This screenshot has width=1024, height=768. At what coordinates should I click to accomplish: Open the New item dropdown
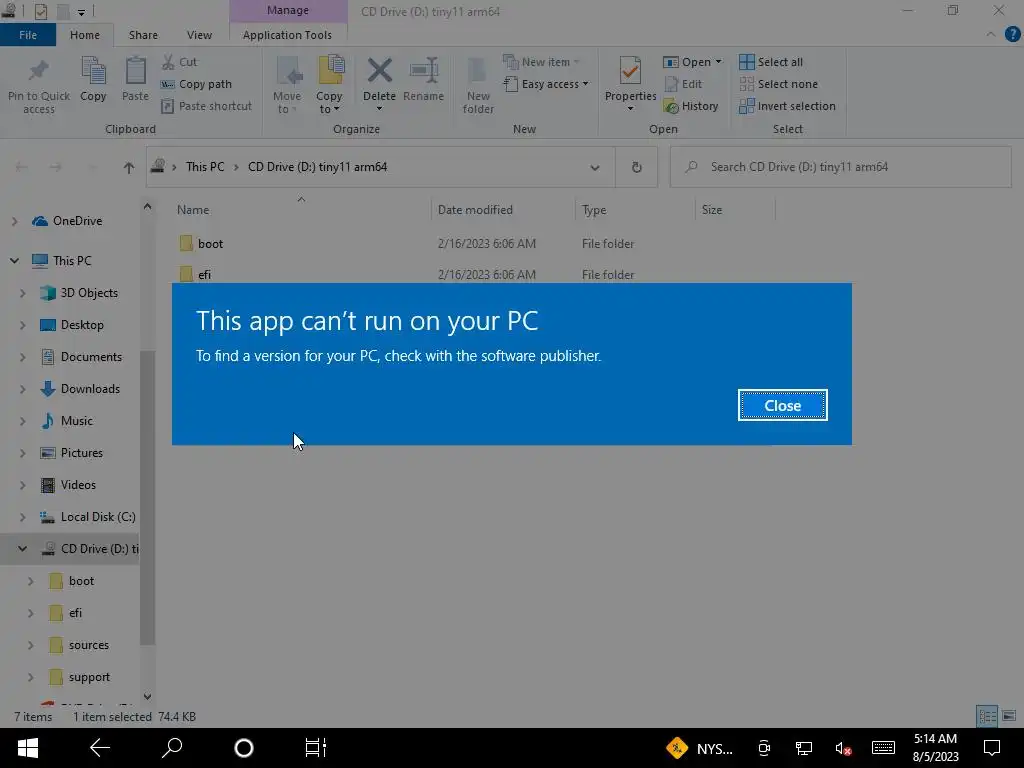(x=541, y=62)
